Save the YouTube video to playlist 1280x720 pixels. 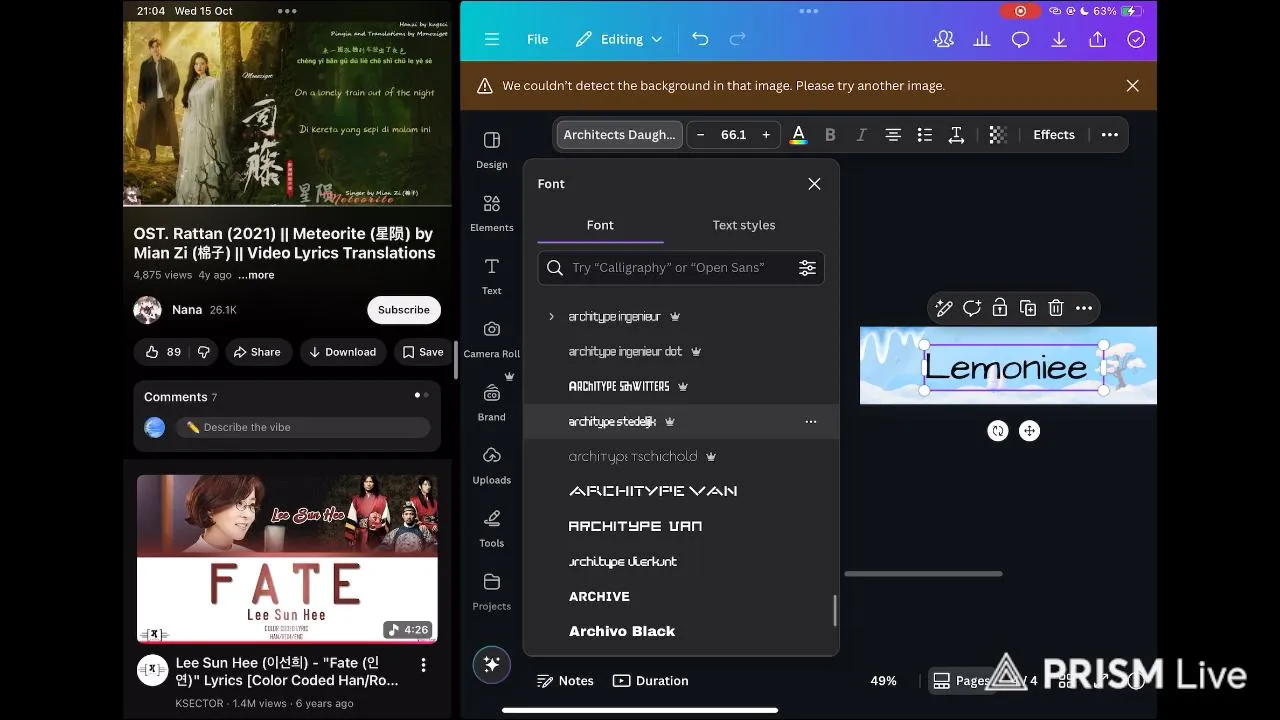click(423, 352)
